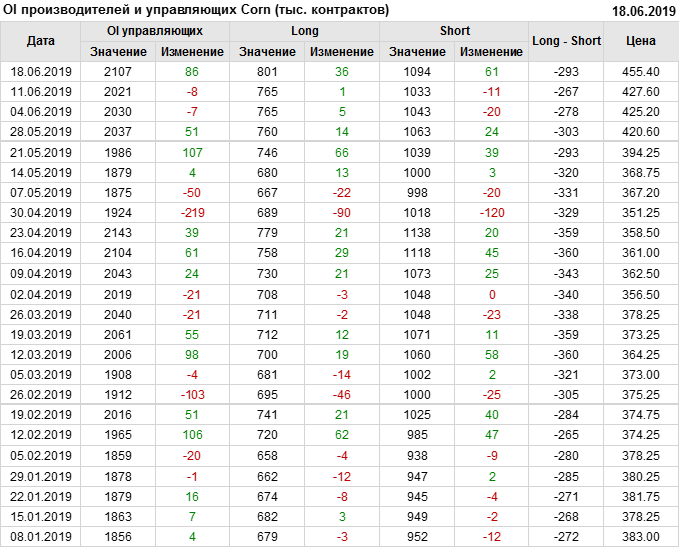The width and height of the screenshot is (680, 548).
Task: Click the 30.04.2019 date cell
Action: [41, 212]
